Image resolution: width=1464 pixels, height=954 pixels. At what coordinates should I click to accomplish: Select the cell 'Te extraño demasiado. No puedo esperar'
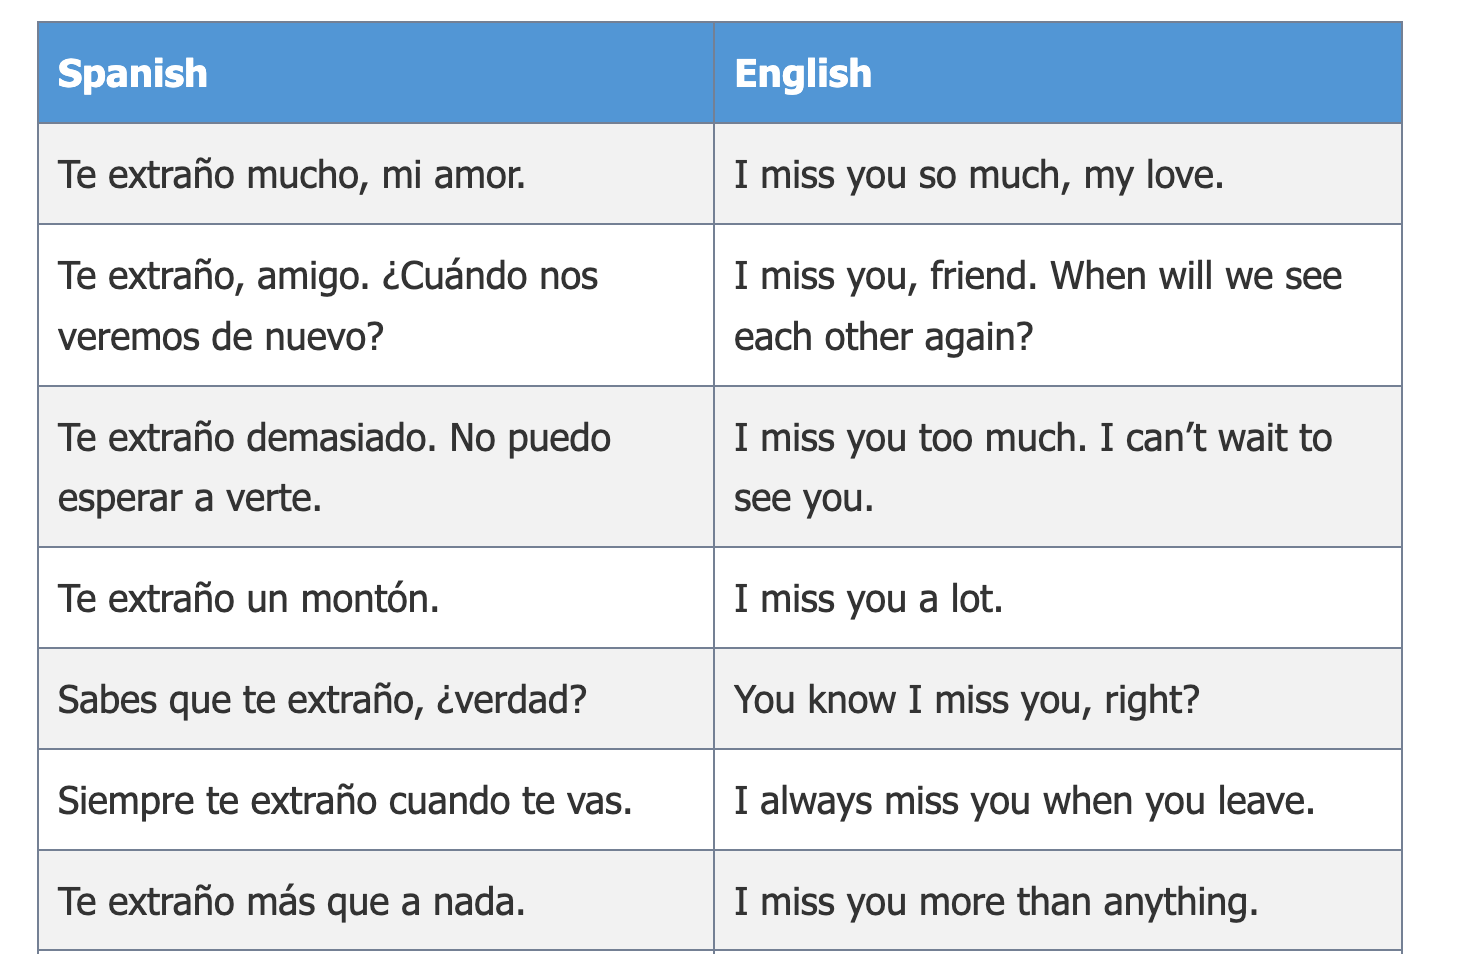tap(376, 467)
